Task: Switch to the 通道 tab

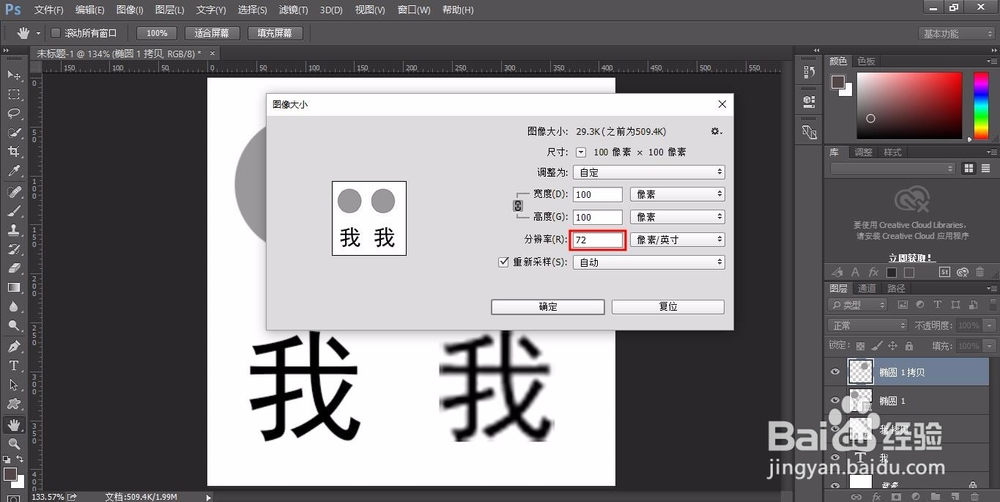Action: tap(867, 288)
